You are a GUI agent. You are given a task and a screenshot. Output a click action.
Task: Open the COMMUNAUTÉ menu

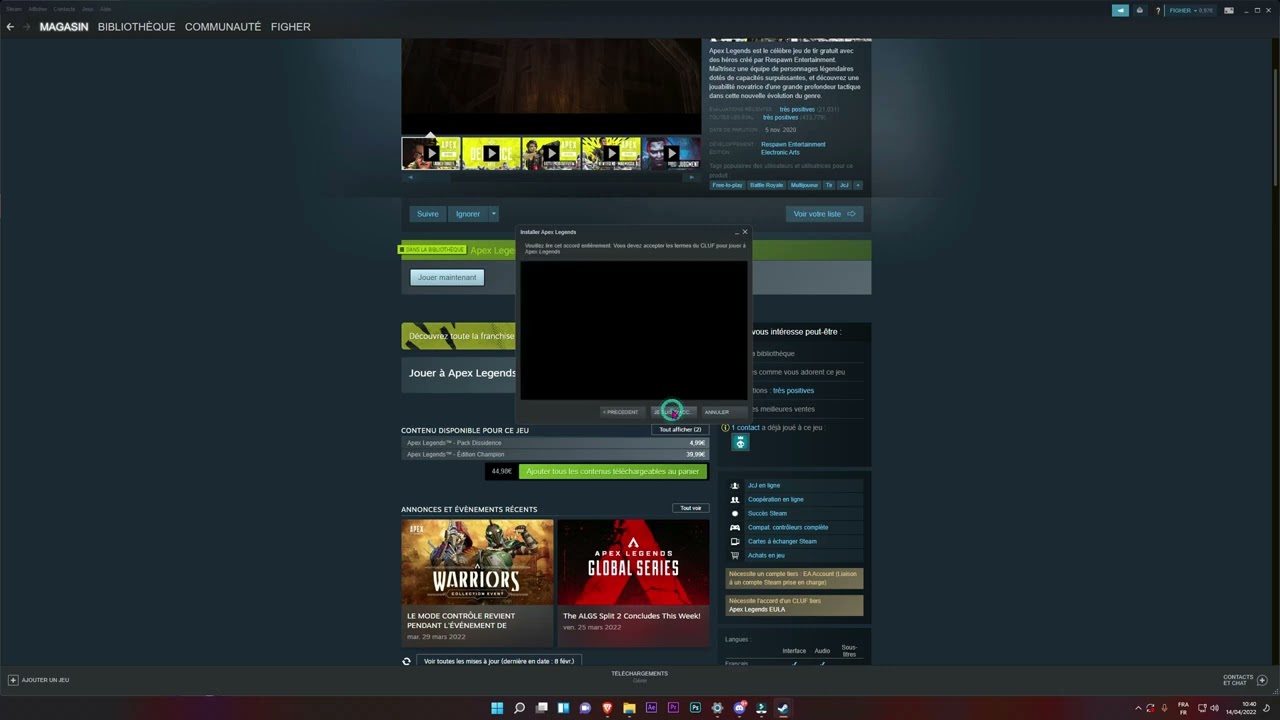223,27
